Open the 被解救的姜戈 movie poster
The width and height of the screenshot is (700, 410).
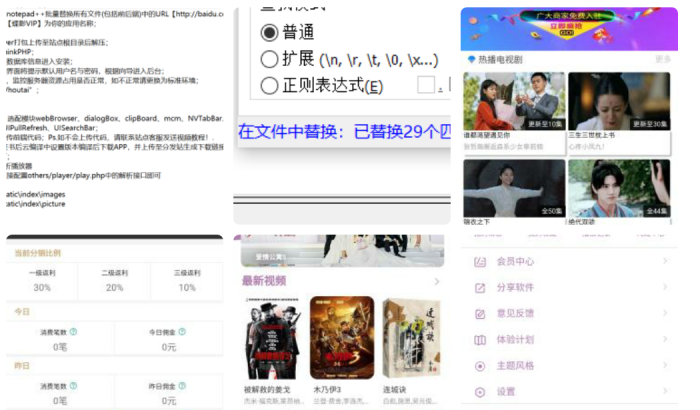coord(272,338)
